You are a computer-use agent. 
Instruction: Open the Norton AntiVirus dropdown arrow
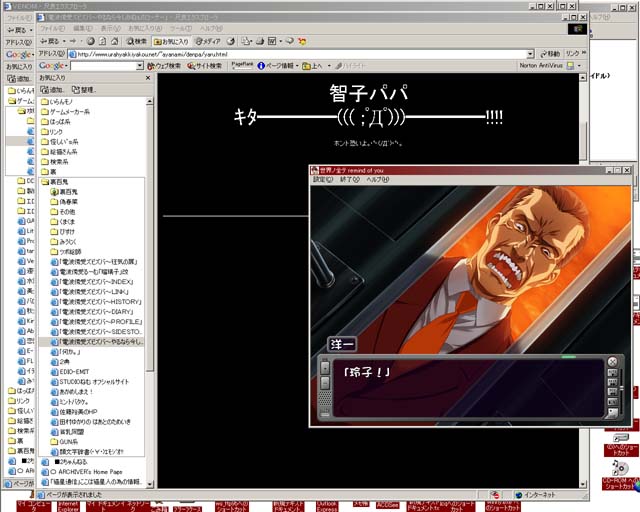579,65
